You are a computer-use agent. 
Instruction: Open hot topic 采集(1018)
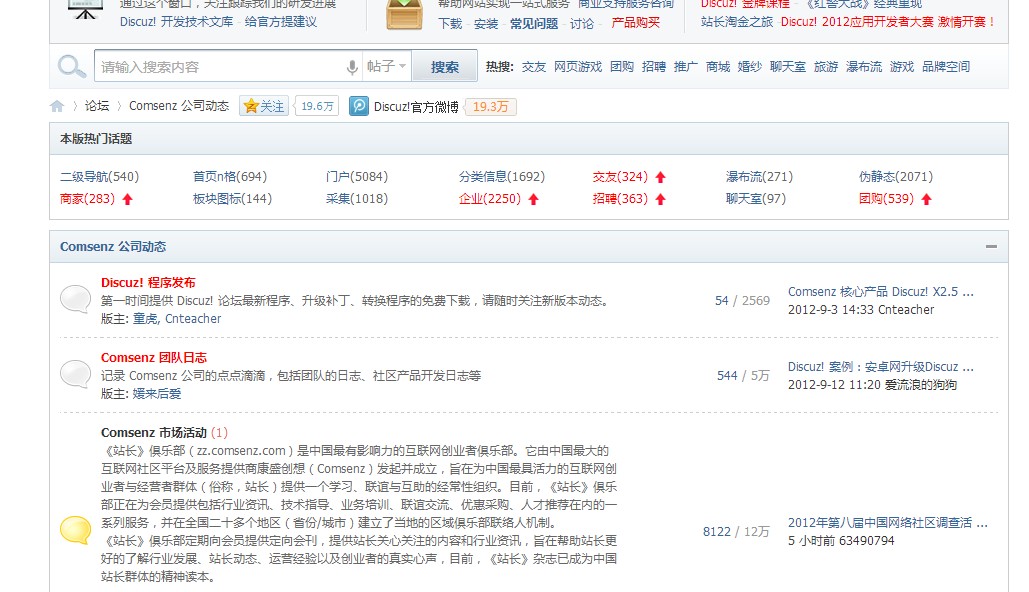(356, 199)
